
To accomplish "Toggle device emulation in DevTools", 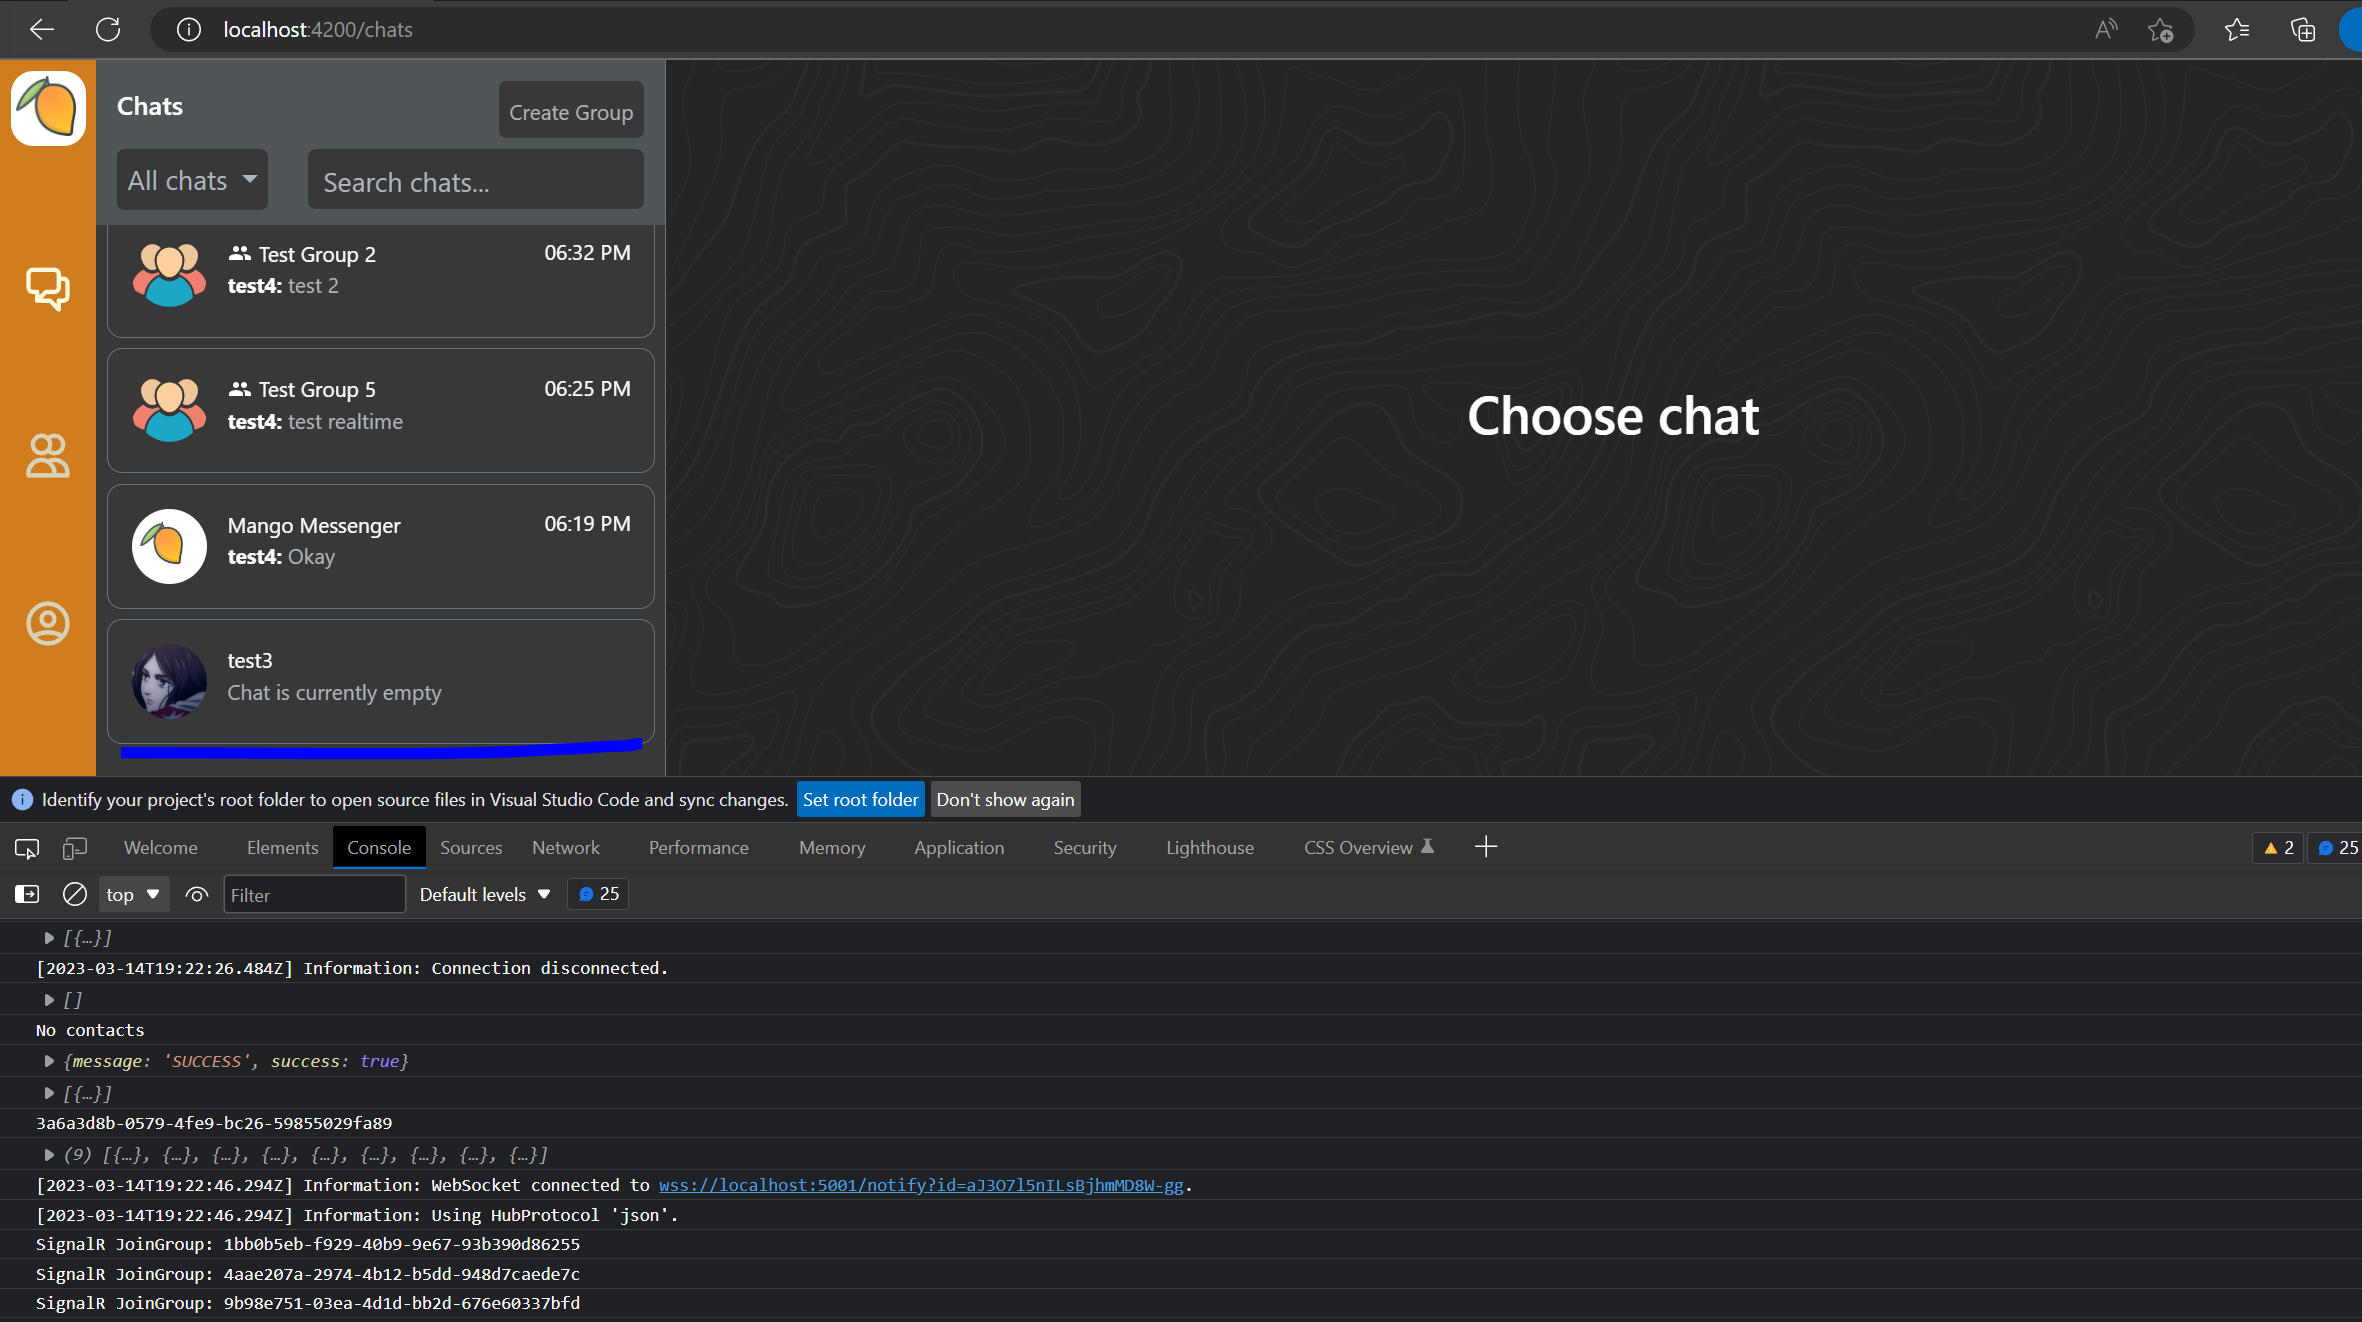I will (x=75, y=848).
